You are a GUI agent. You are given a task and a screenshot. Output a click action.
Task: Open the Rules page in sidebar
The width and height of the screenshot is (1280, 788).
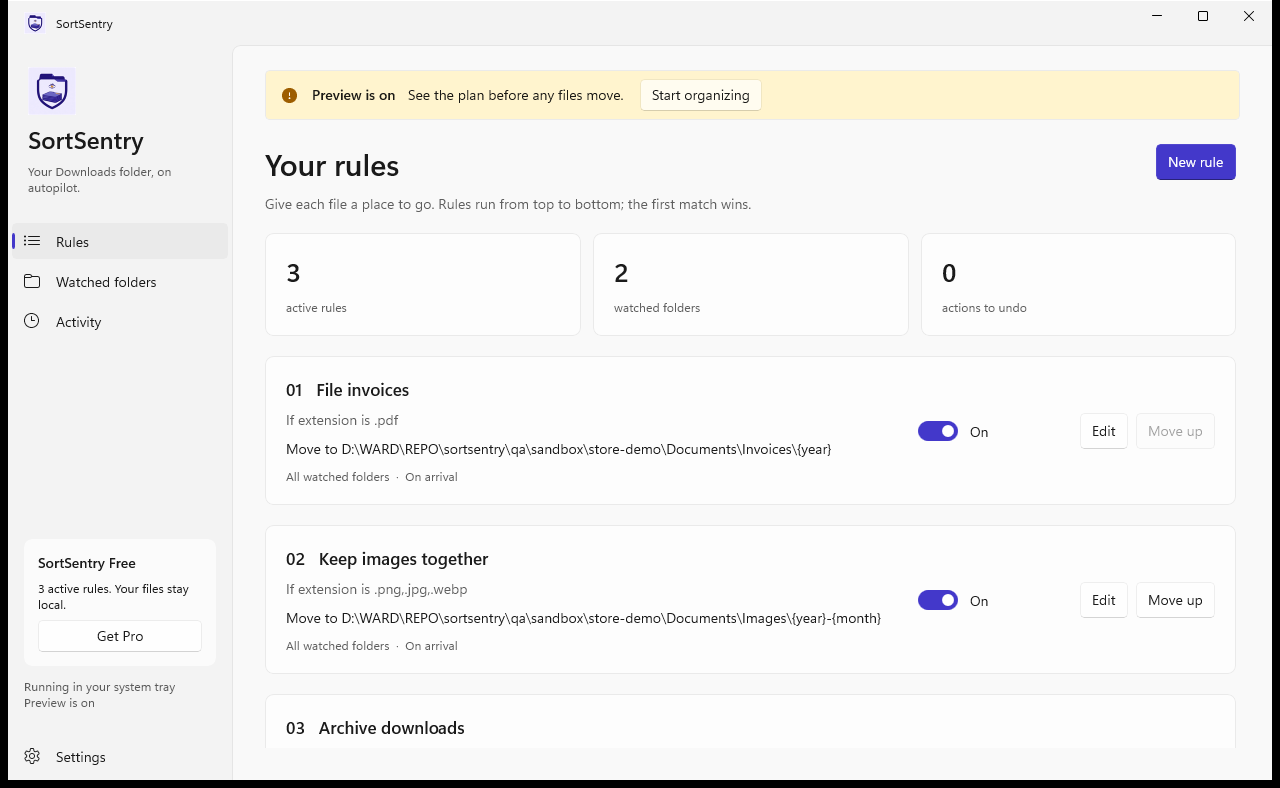119,241
